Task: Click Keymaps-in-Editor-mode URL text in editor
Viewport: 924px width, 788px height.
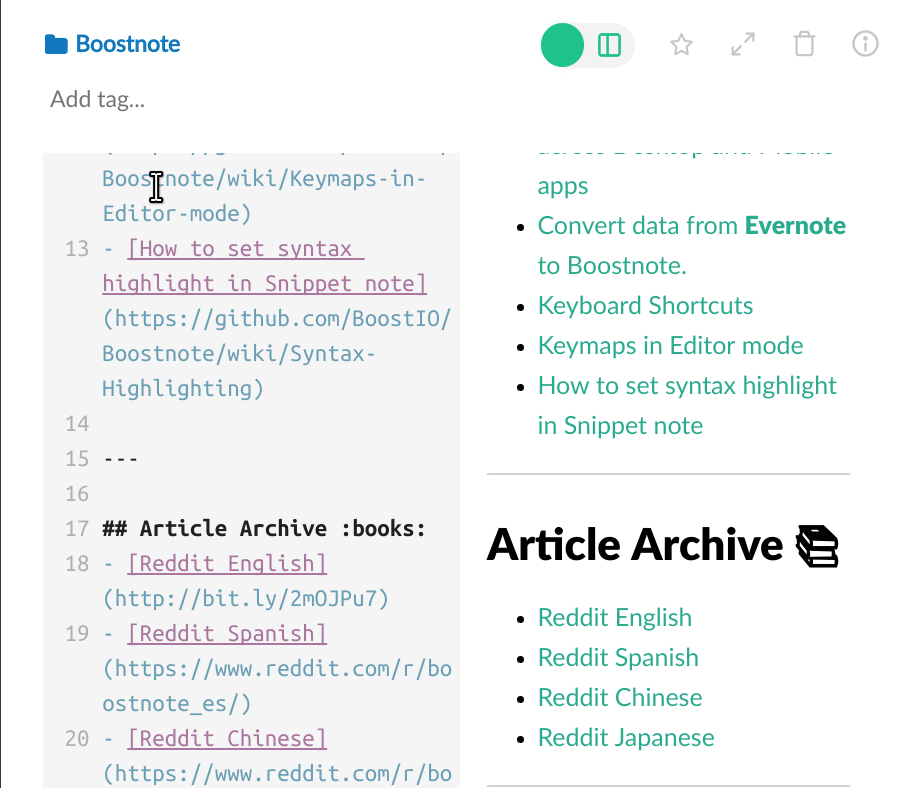Action: 263,196
